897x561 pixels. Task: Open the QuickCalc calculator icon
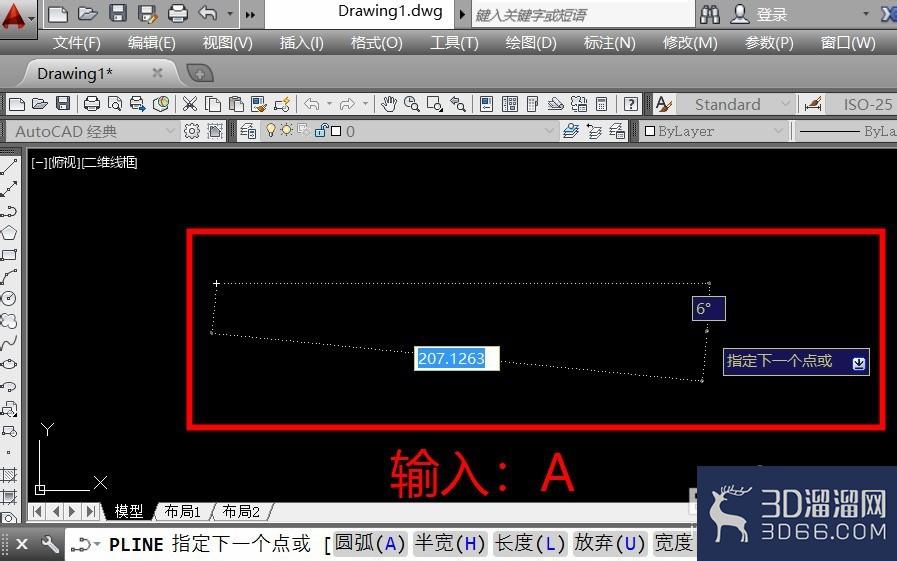[x=601, y=104]
